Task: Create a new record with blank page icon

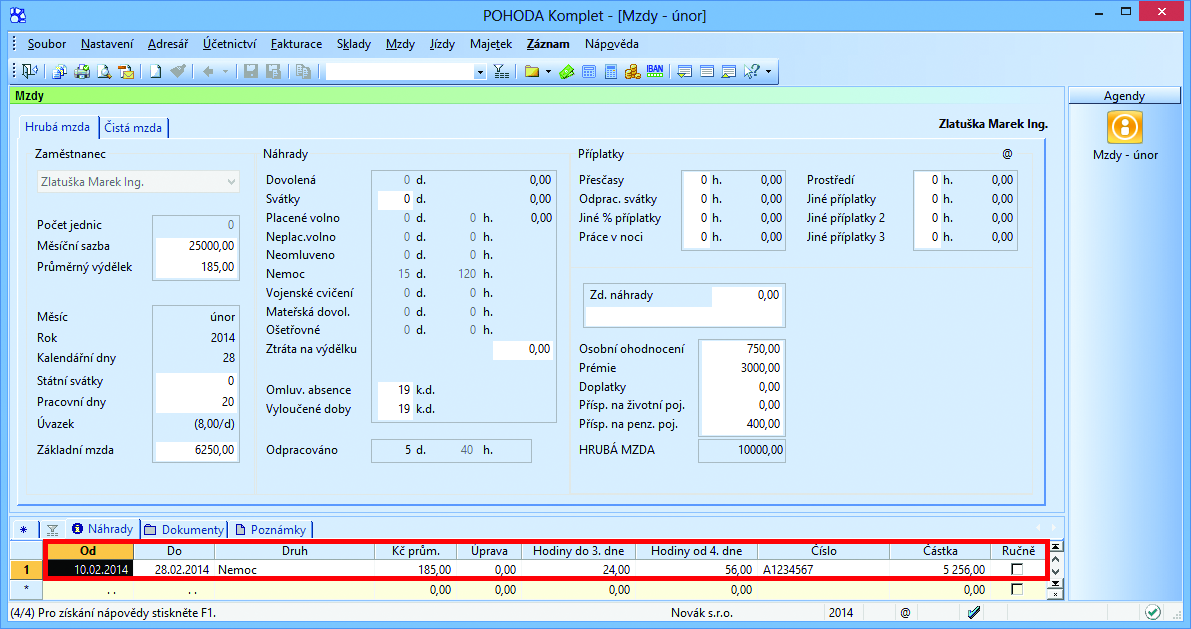Action: 155,71
